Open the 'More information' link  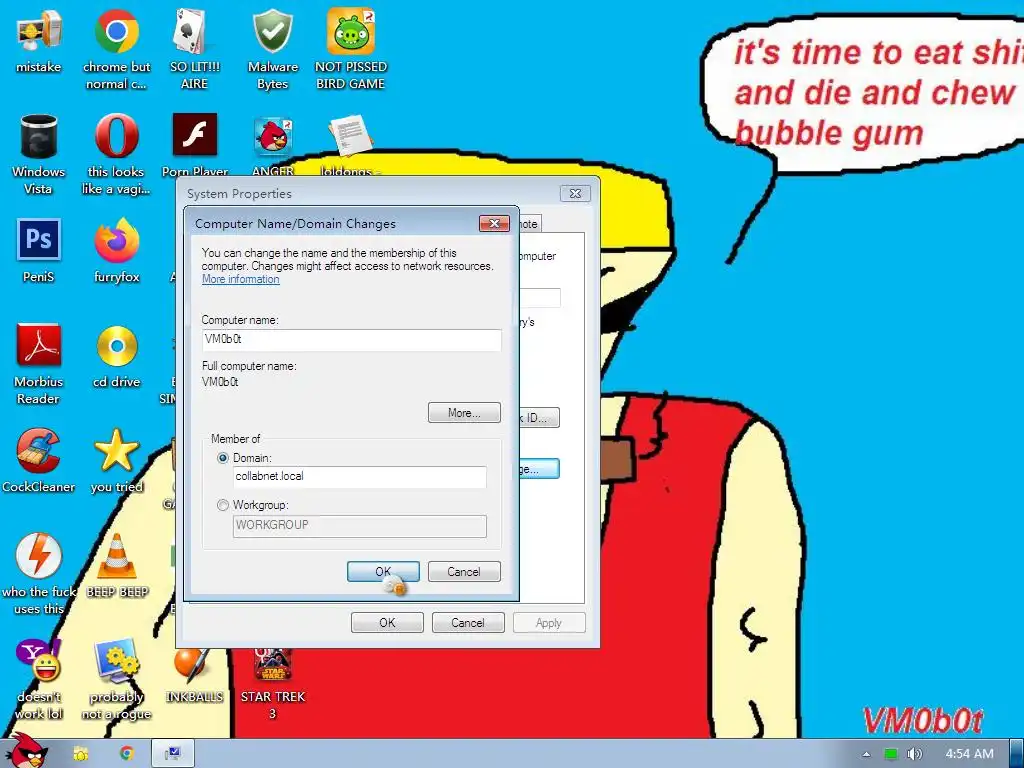coord(240,279)
